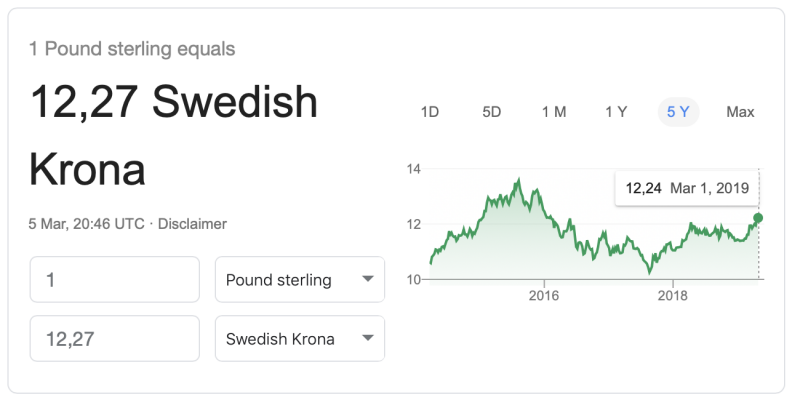Open the Pound sterling currency dropdown

pyautogui.click(x=300, y=280)
